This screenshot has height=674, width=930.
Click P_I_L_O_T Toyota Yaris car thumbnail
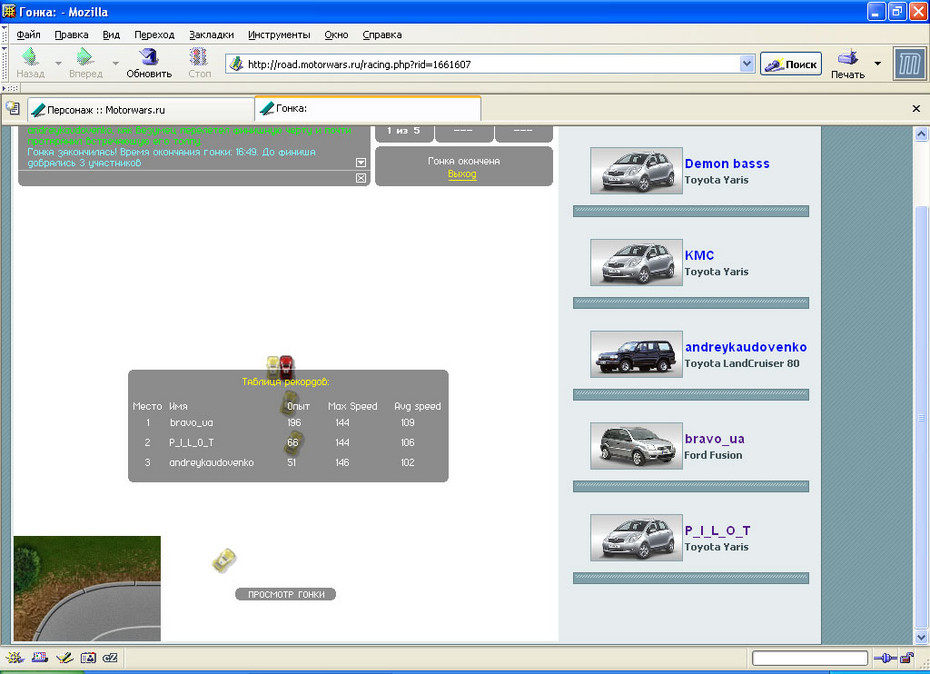(x=636, y=538)
